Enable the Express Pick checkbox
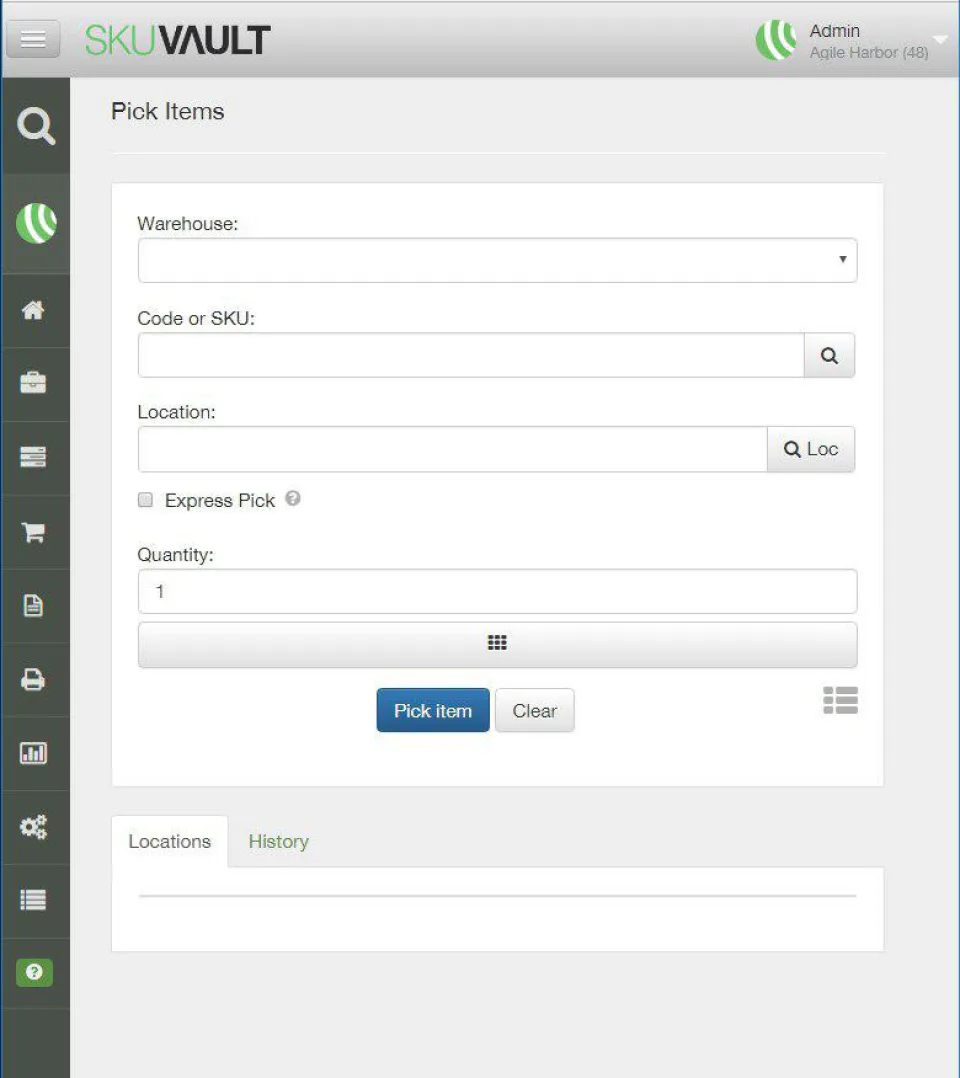Image resolution: width=960 pixels, height=1078 pixels. click(x=145, y=499)
